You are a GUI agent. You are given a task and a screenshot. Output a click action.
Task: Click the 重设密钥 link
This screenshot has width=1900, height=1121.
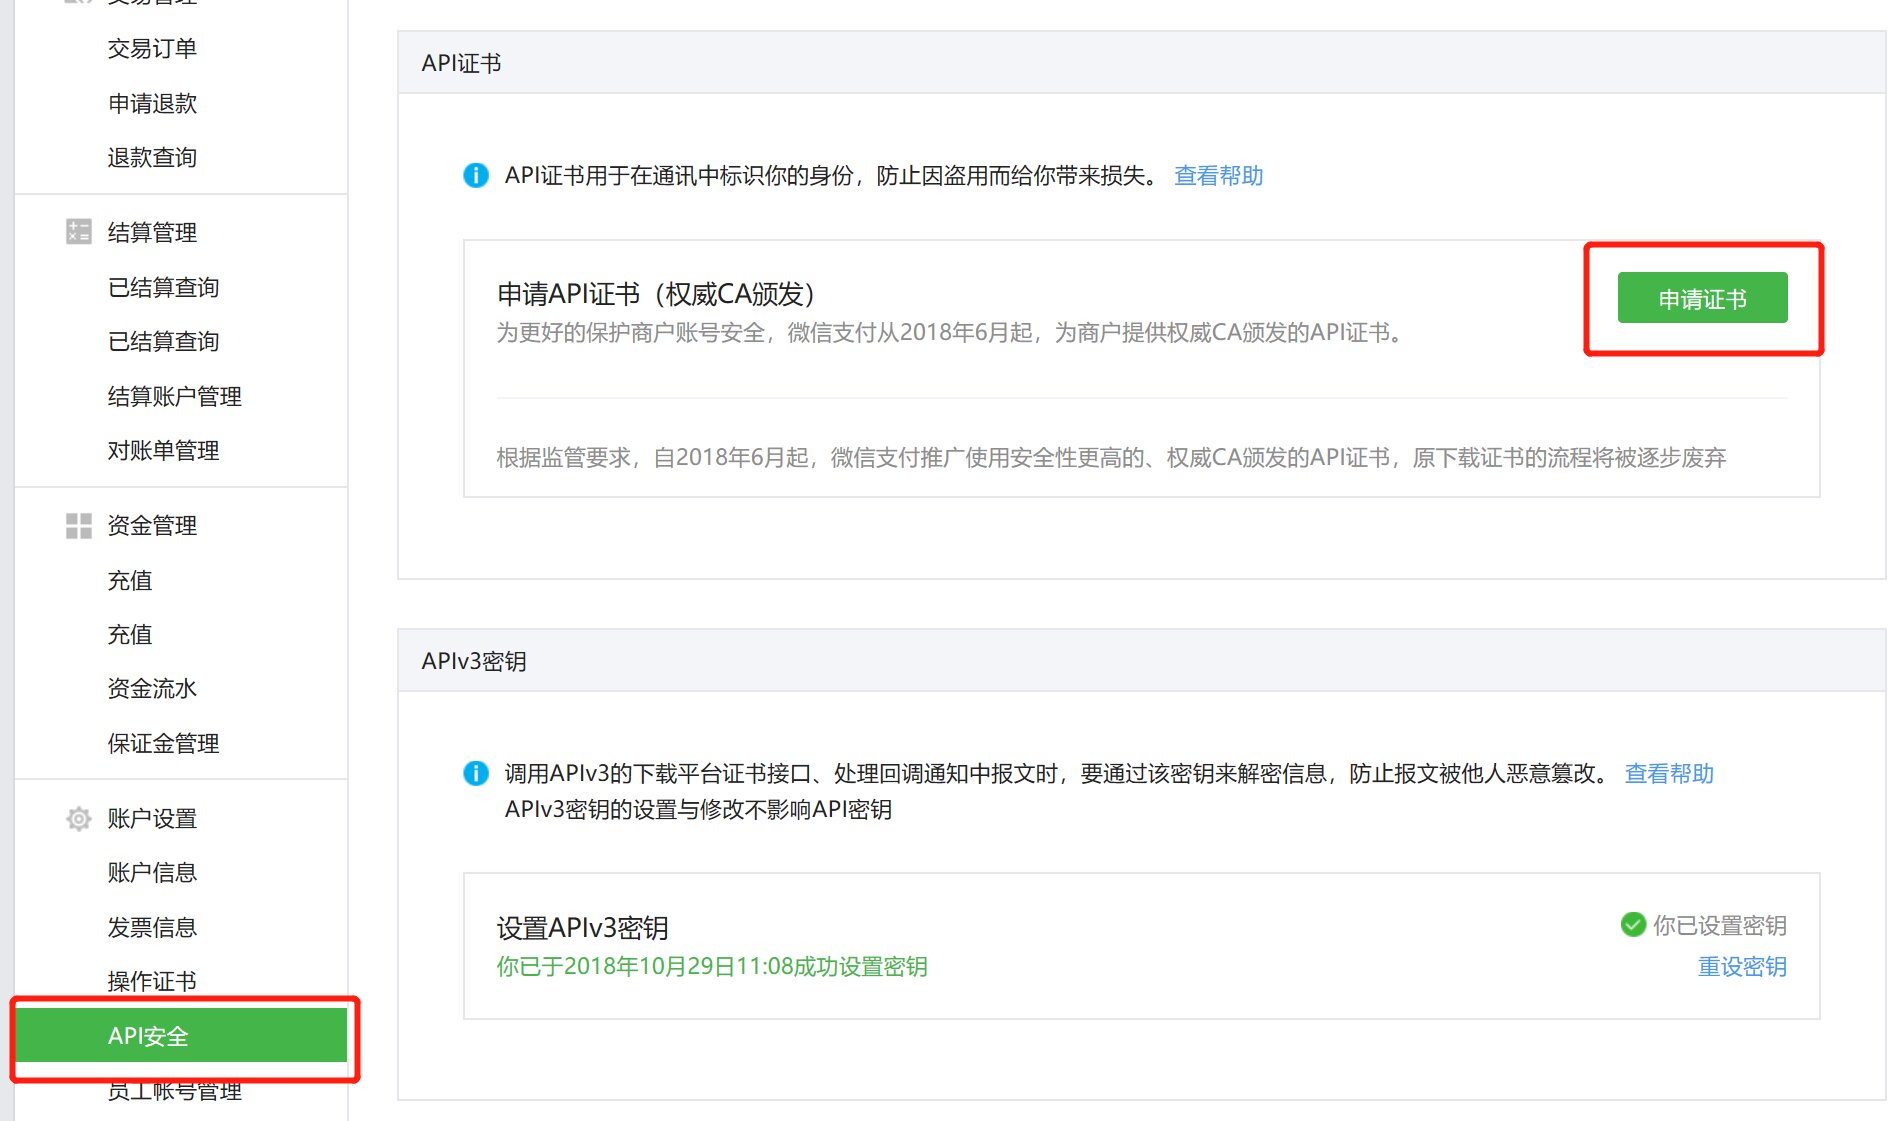click(1741, 967)
